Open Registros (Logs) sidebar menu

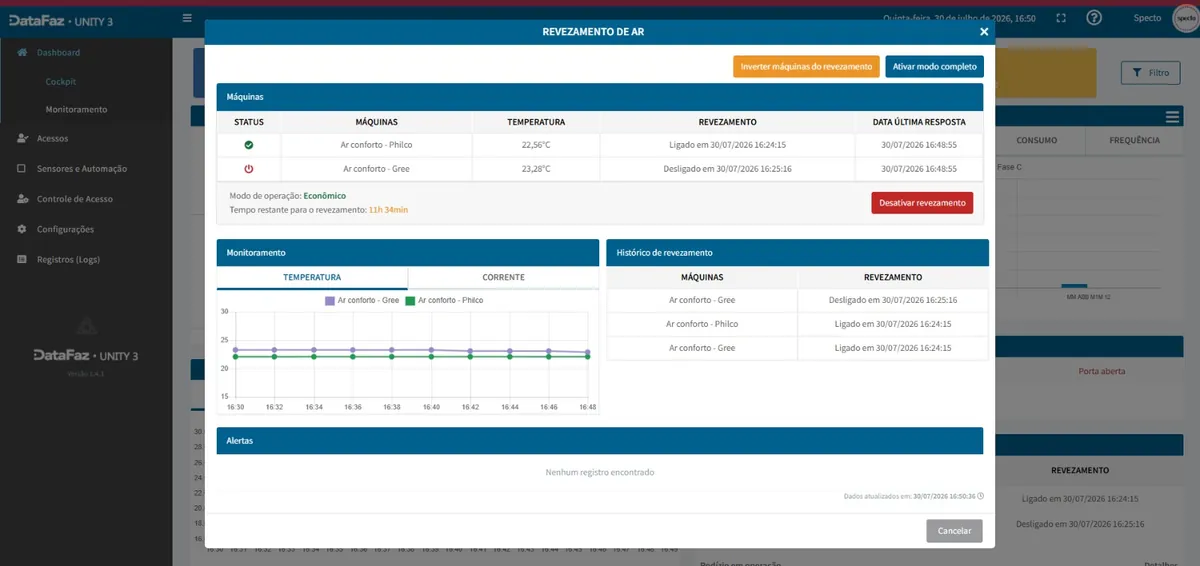coord(68,259)
